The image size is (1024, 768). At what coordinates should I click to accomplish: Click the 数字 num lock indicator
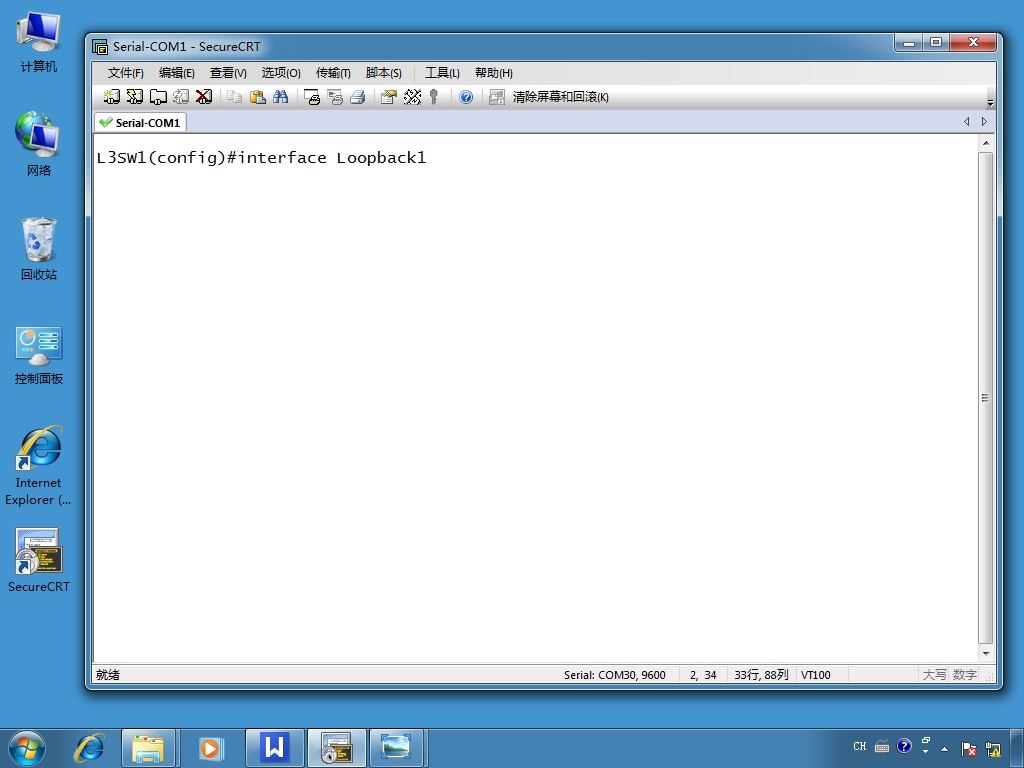pyautogui.click(x=965, y=675)
